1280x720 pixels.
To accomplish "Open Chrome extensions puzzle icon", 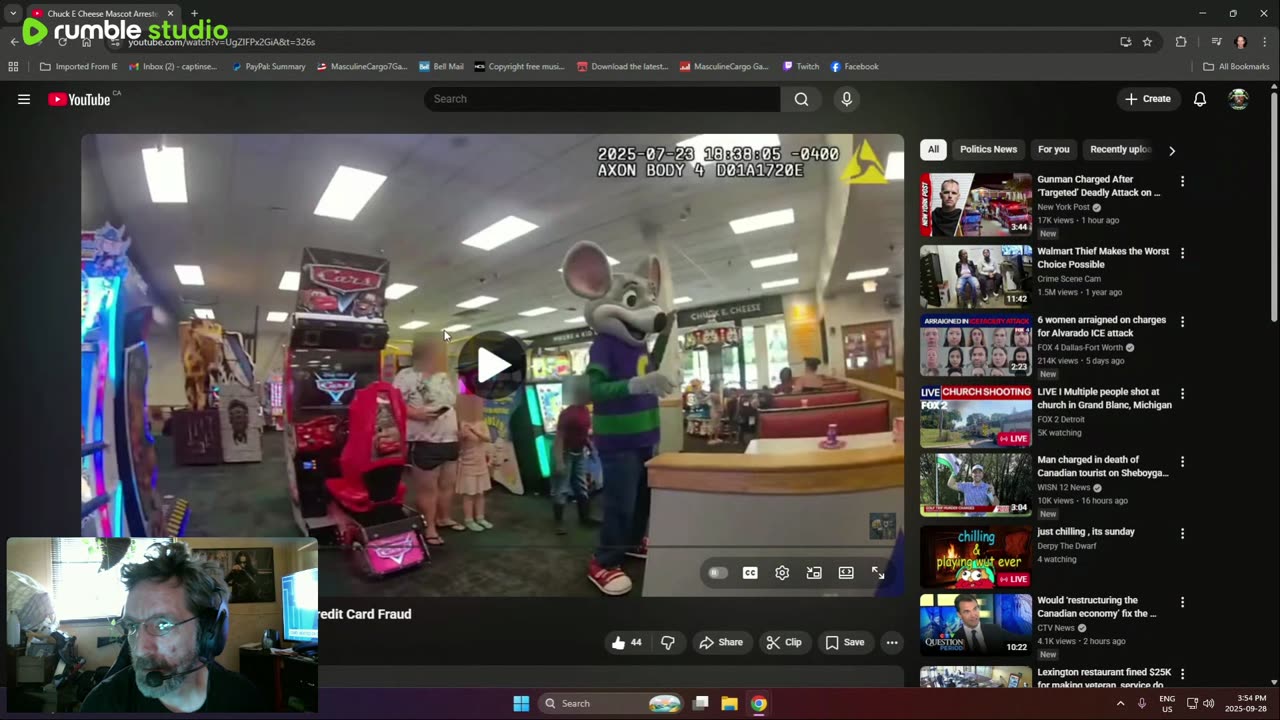I will pos(1181,42).
